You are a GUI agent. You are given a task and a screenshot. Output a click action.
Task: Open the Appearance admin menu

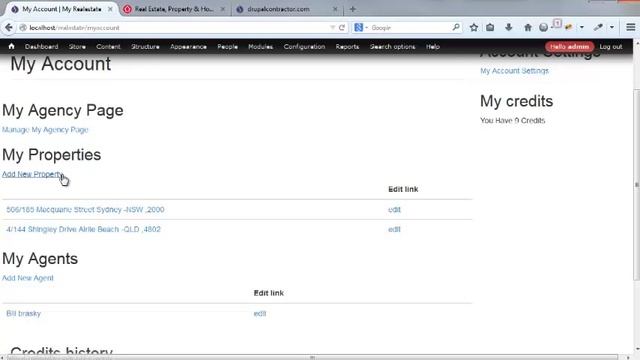coord(188,47)
